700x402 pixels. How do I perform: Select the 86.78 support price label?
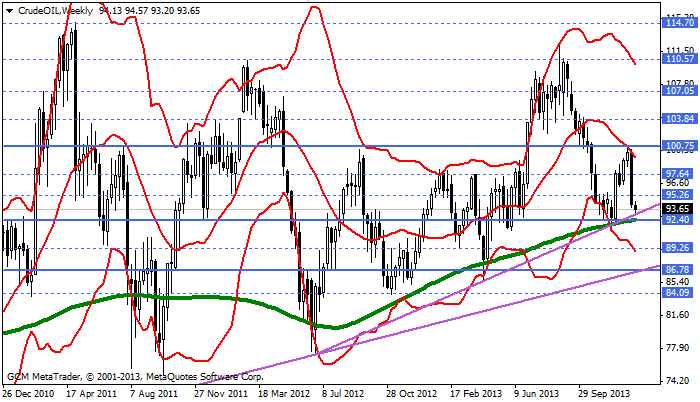[x=679, y=270]
